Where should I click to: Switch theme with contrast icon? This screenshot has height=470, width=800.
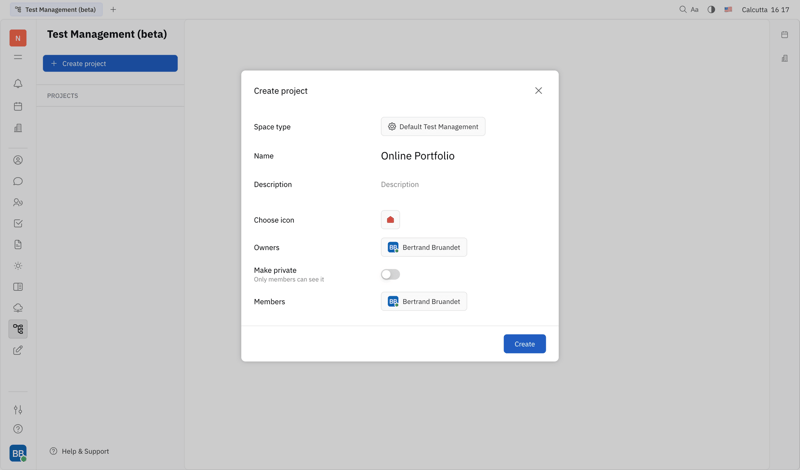point(711,10)
